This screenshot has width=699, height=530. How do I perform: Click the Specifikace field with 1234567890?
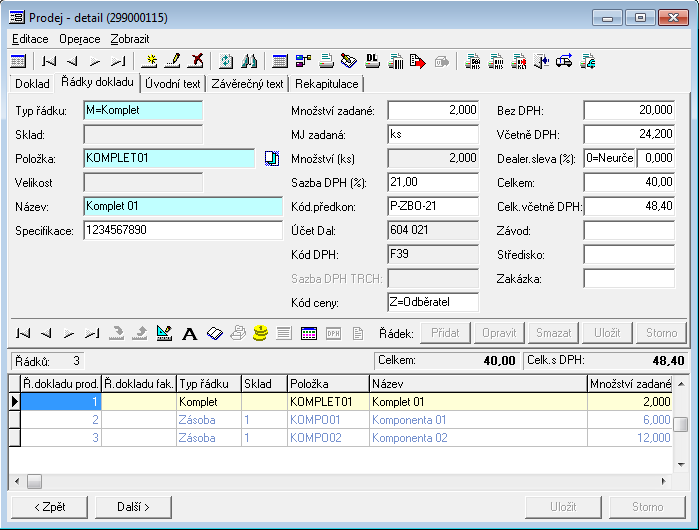click(x=183, y=230)
